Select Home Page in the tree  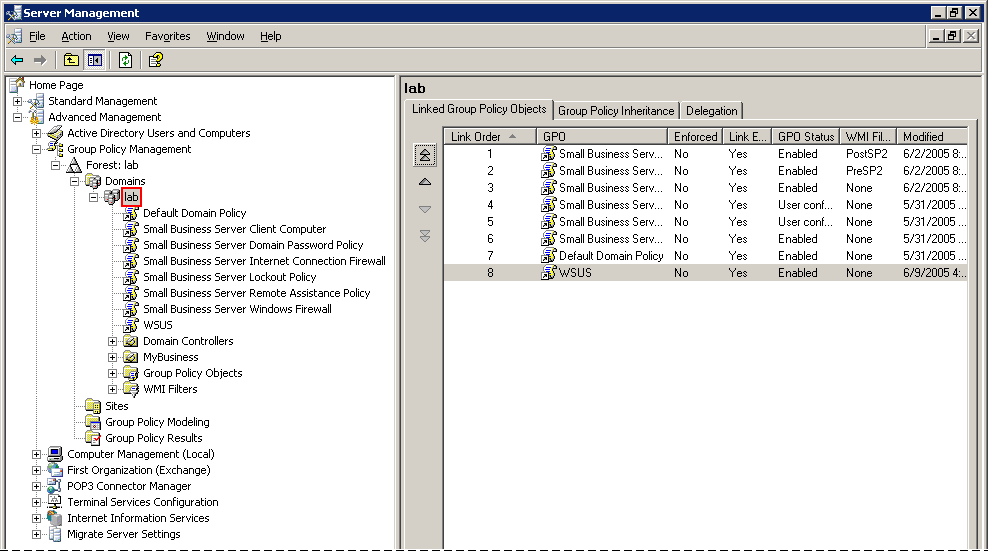click(56, 85)
